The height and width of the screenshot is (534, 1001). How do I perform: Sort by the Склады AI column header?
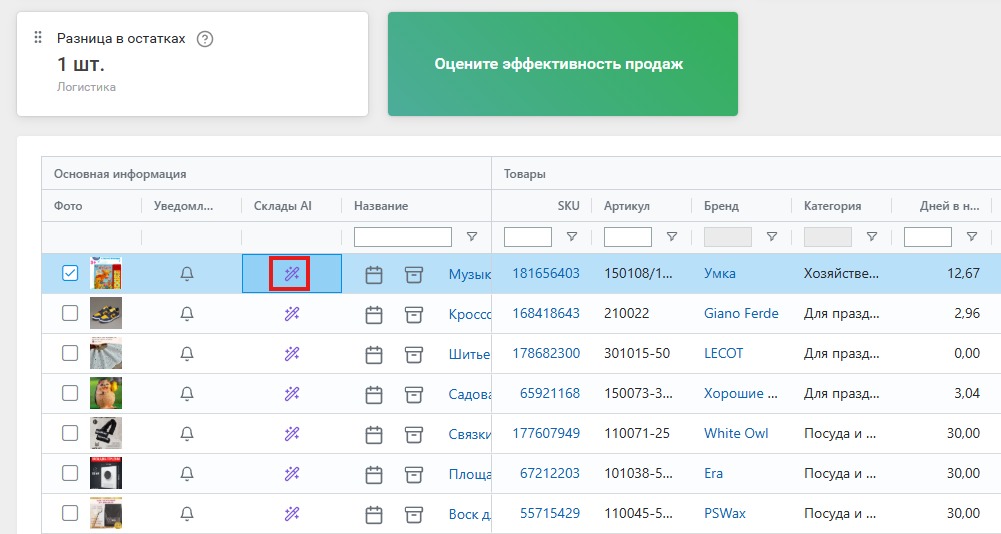tap(283, 206)
